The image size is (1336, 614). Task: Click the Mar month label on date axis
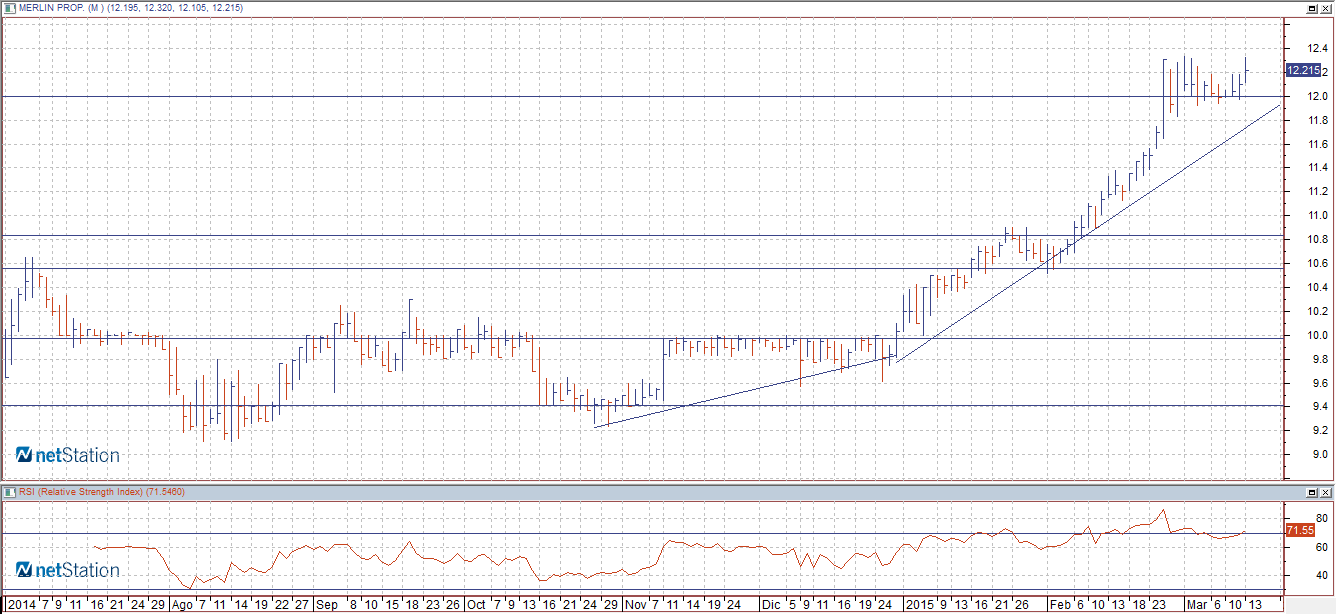pos(1196,605)
